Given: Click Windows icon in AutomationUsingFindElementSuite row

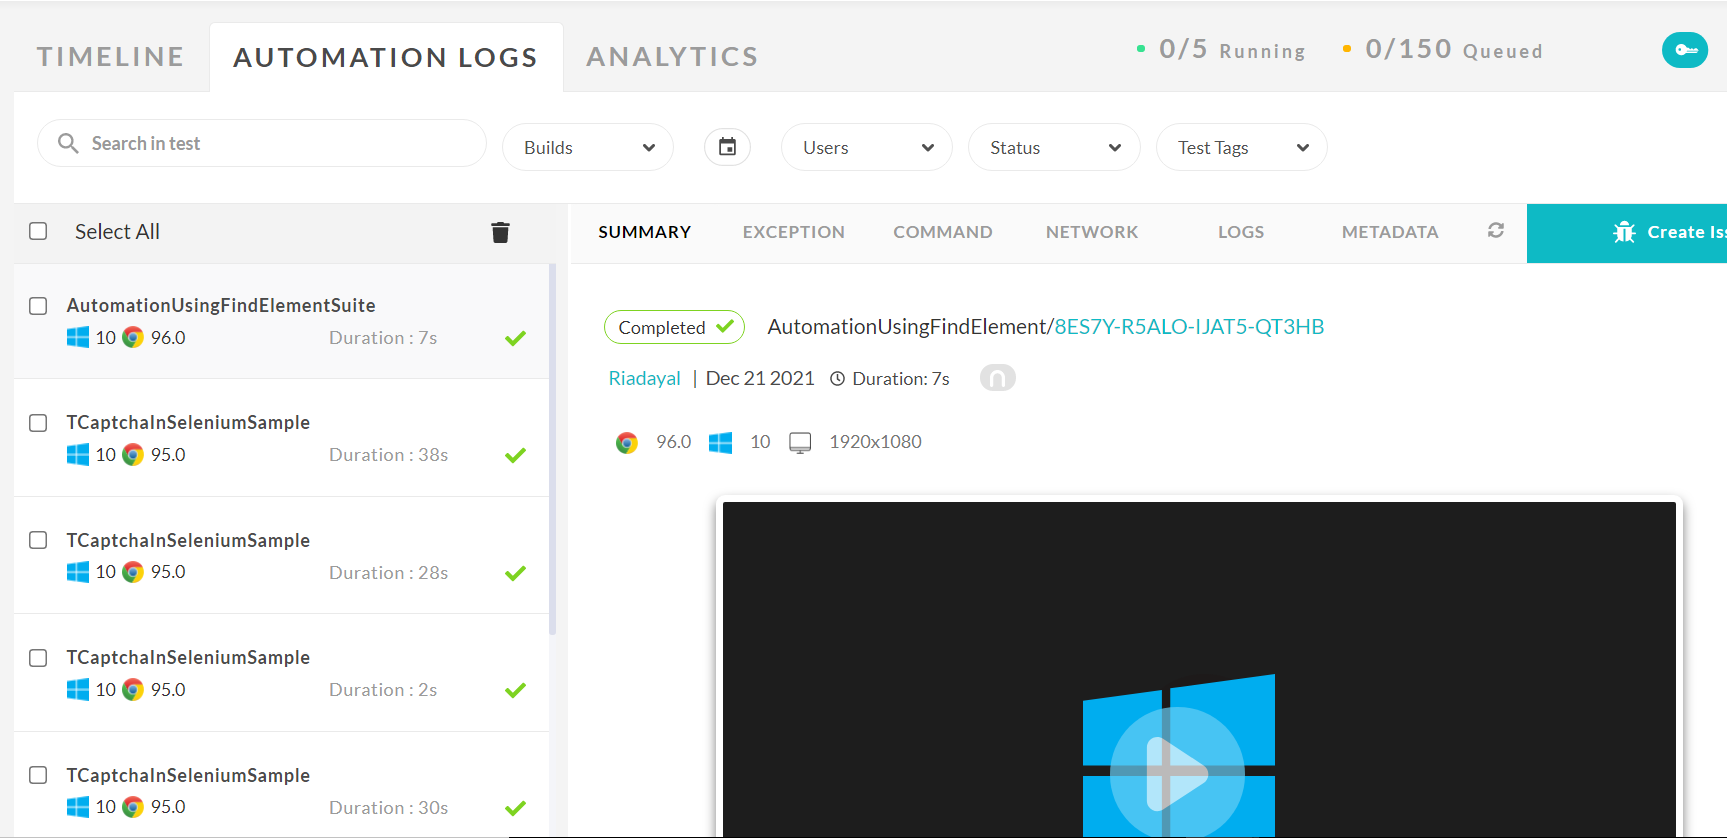Looking at the screenshot, I should 78,337.
